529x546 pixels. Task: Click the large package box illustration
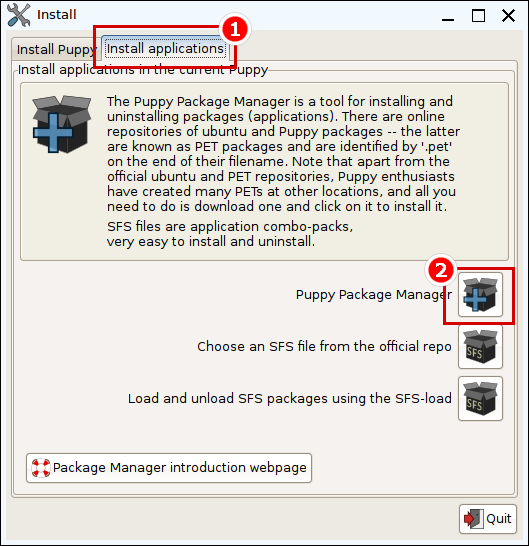[x=62, y=124]
